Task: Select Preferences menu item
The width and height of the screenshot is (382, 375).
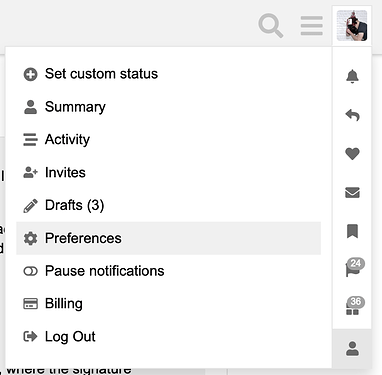Action: [169, 238]
